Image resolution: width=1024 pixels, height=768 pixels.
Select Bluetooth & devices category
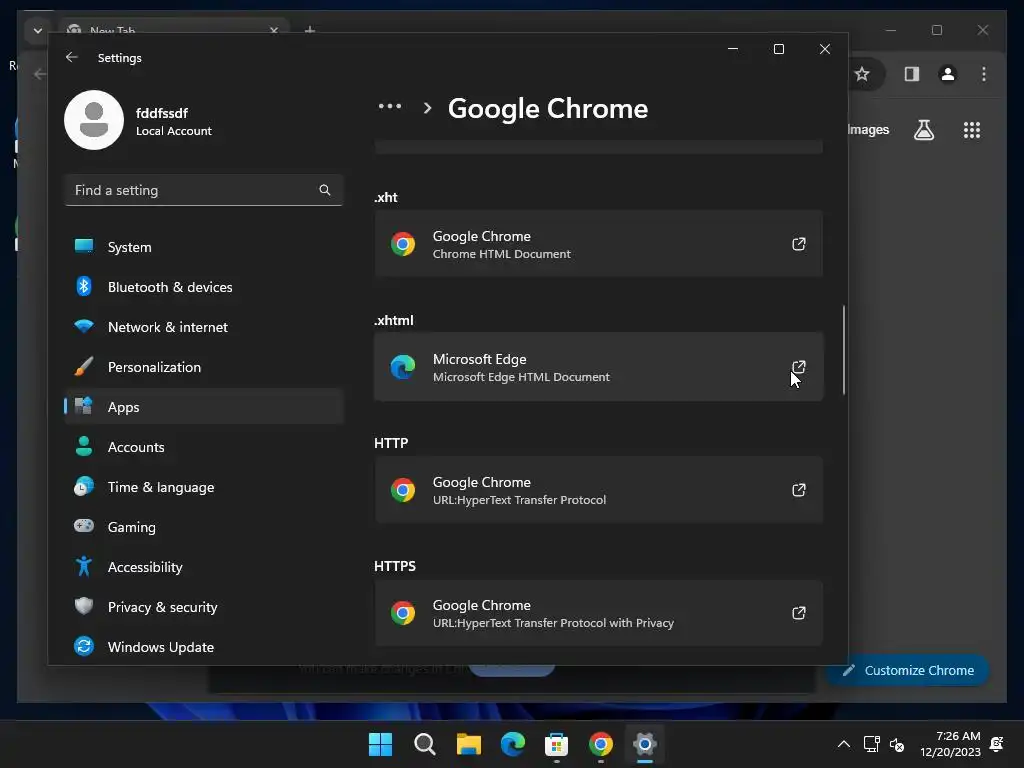tap(204, 287)
